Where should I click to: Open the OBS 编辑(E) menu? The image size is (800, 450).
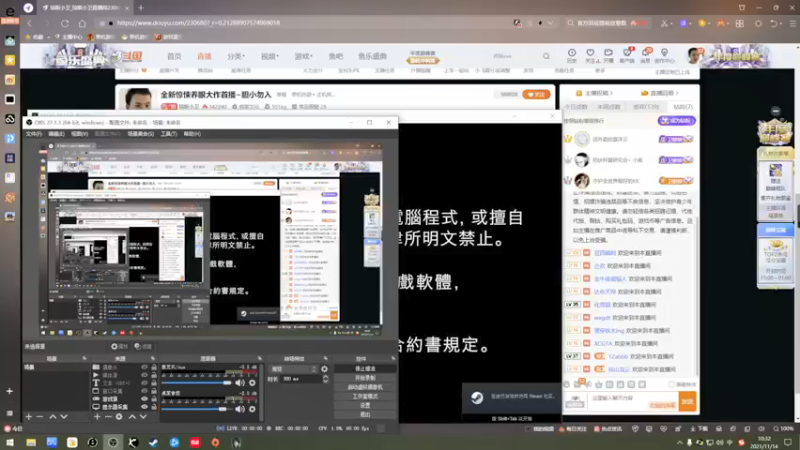[x=56, y=134]
